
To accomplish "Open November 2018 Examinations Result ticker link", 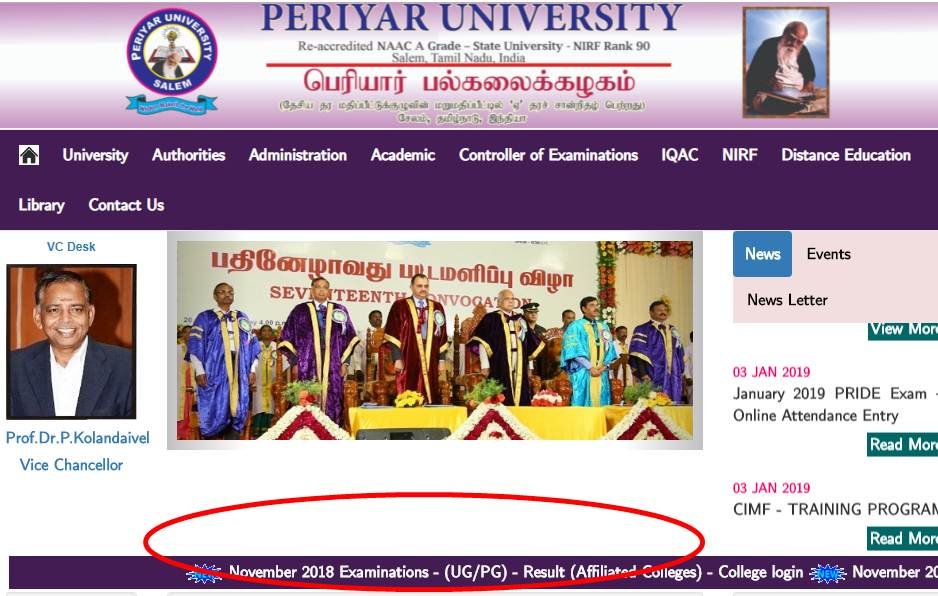I will click(x=516, y=573).
